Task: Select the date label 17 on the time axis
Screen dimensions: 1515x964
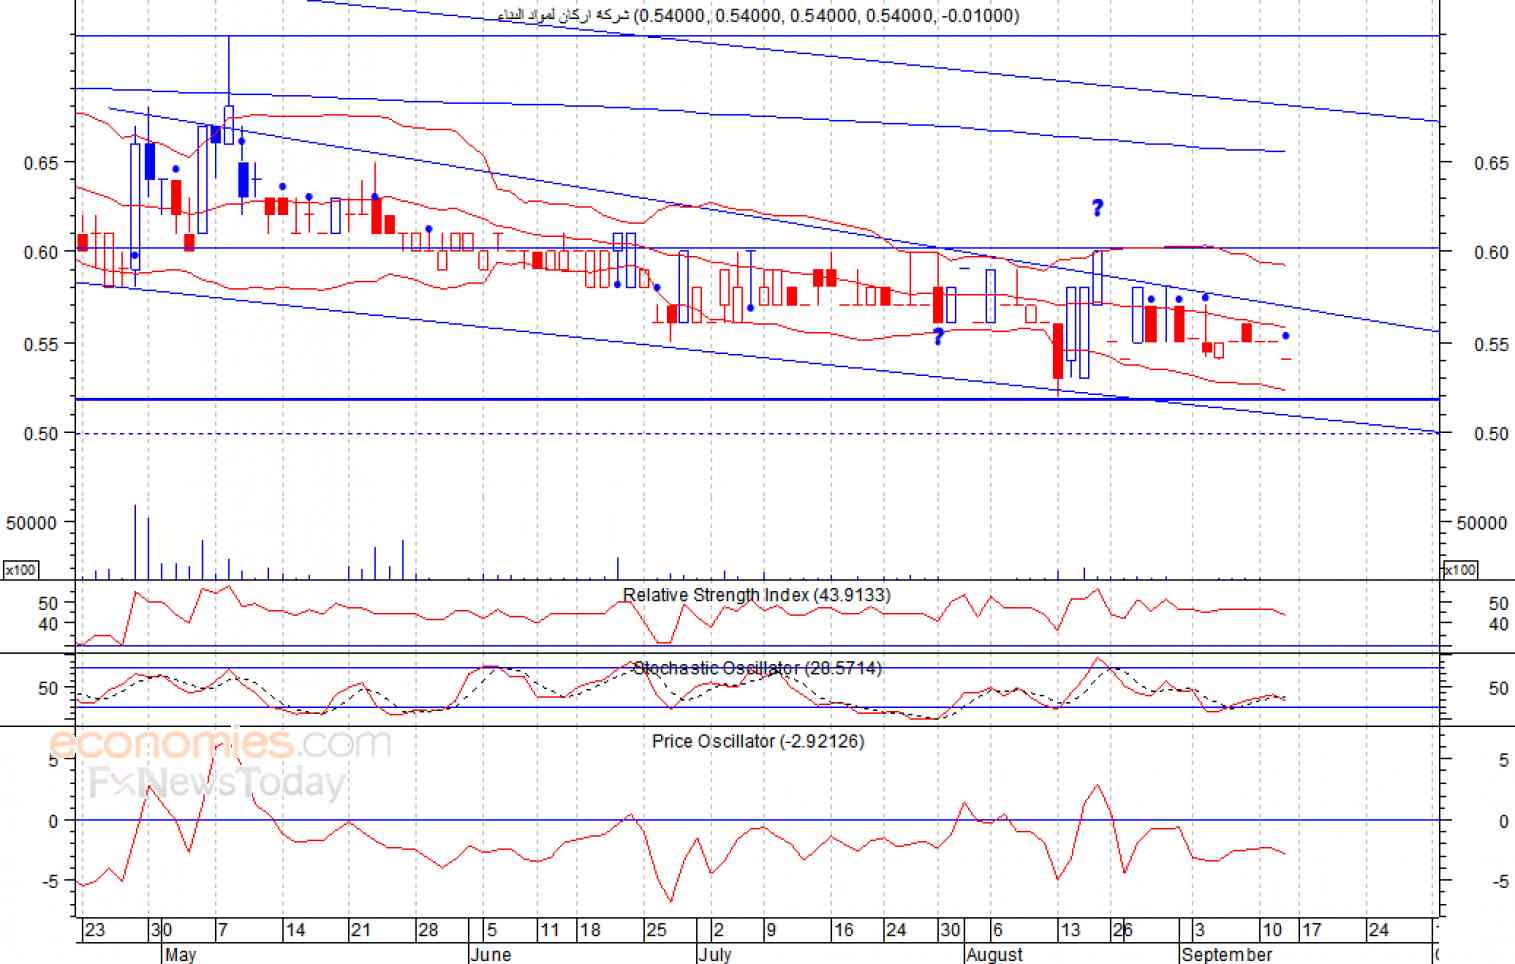Action: pos(1311,930)
